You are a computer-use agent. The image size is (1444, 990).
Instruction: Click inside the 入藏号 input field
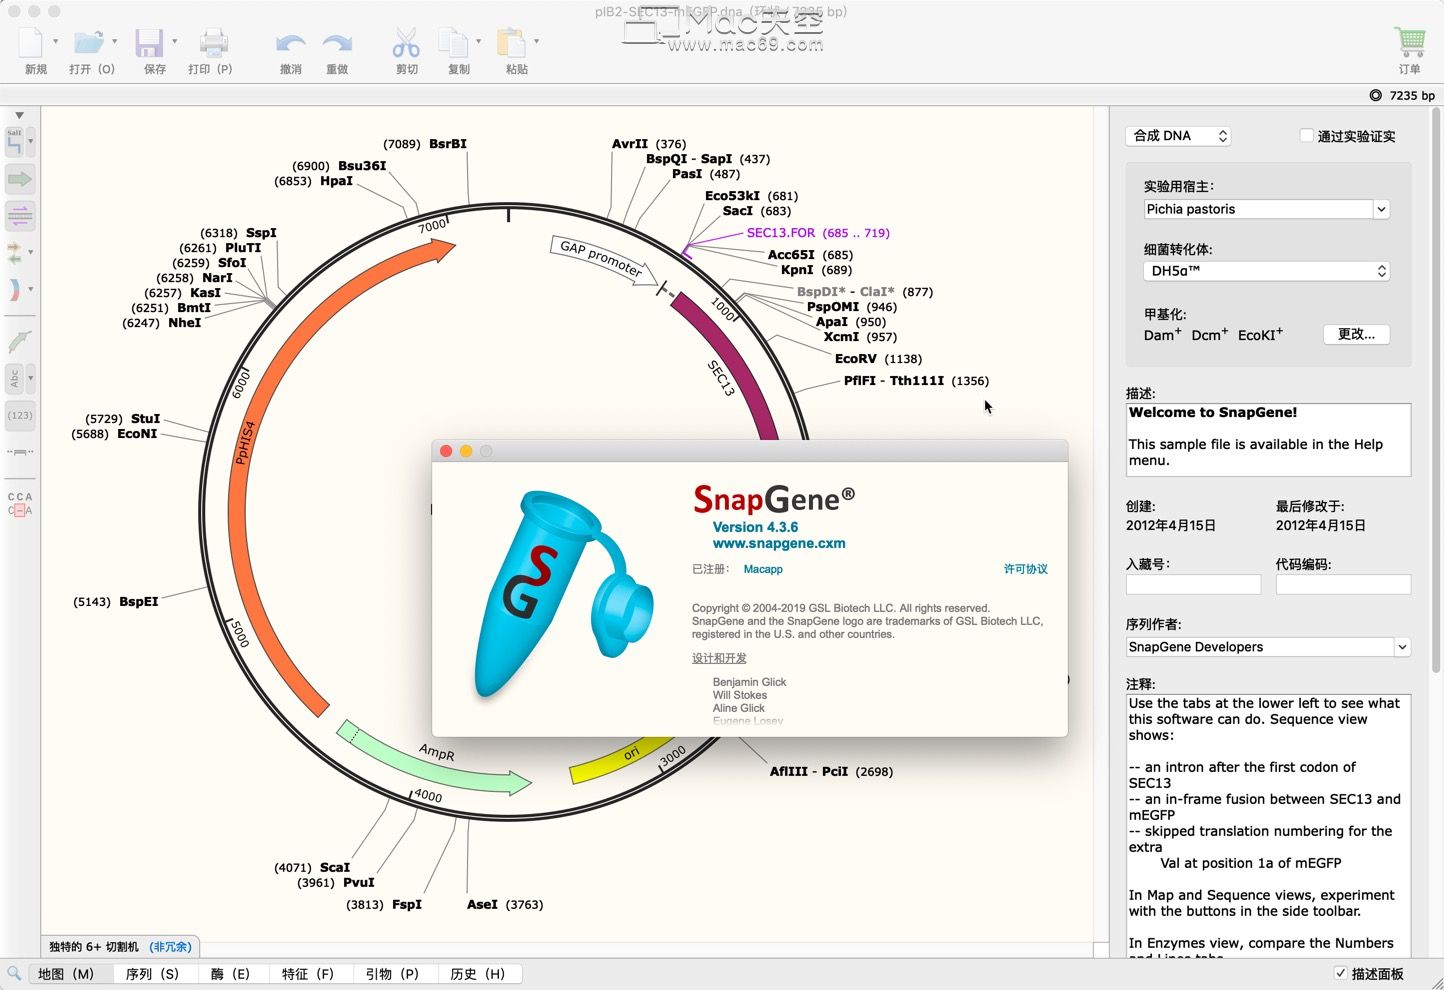point(1193,585)
